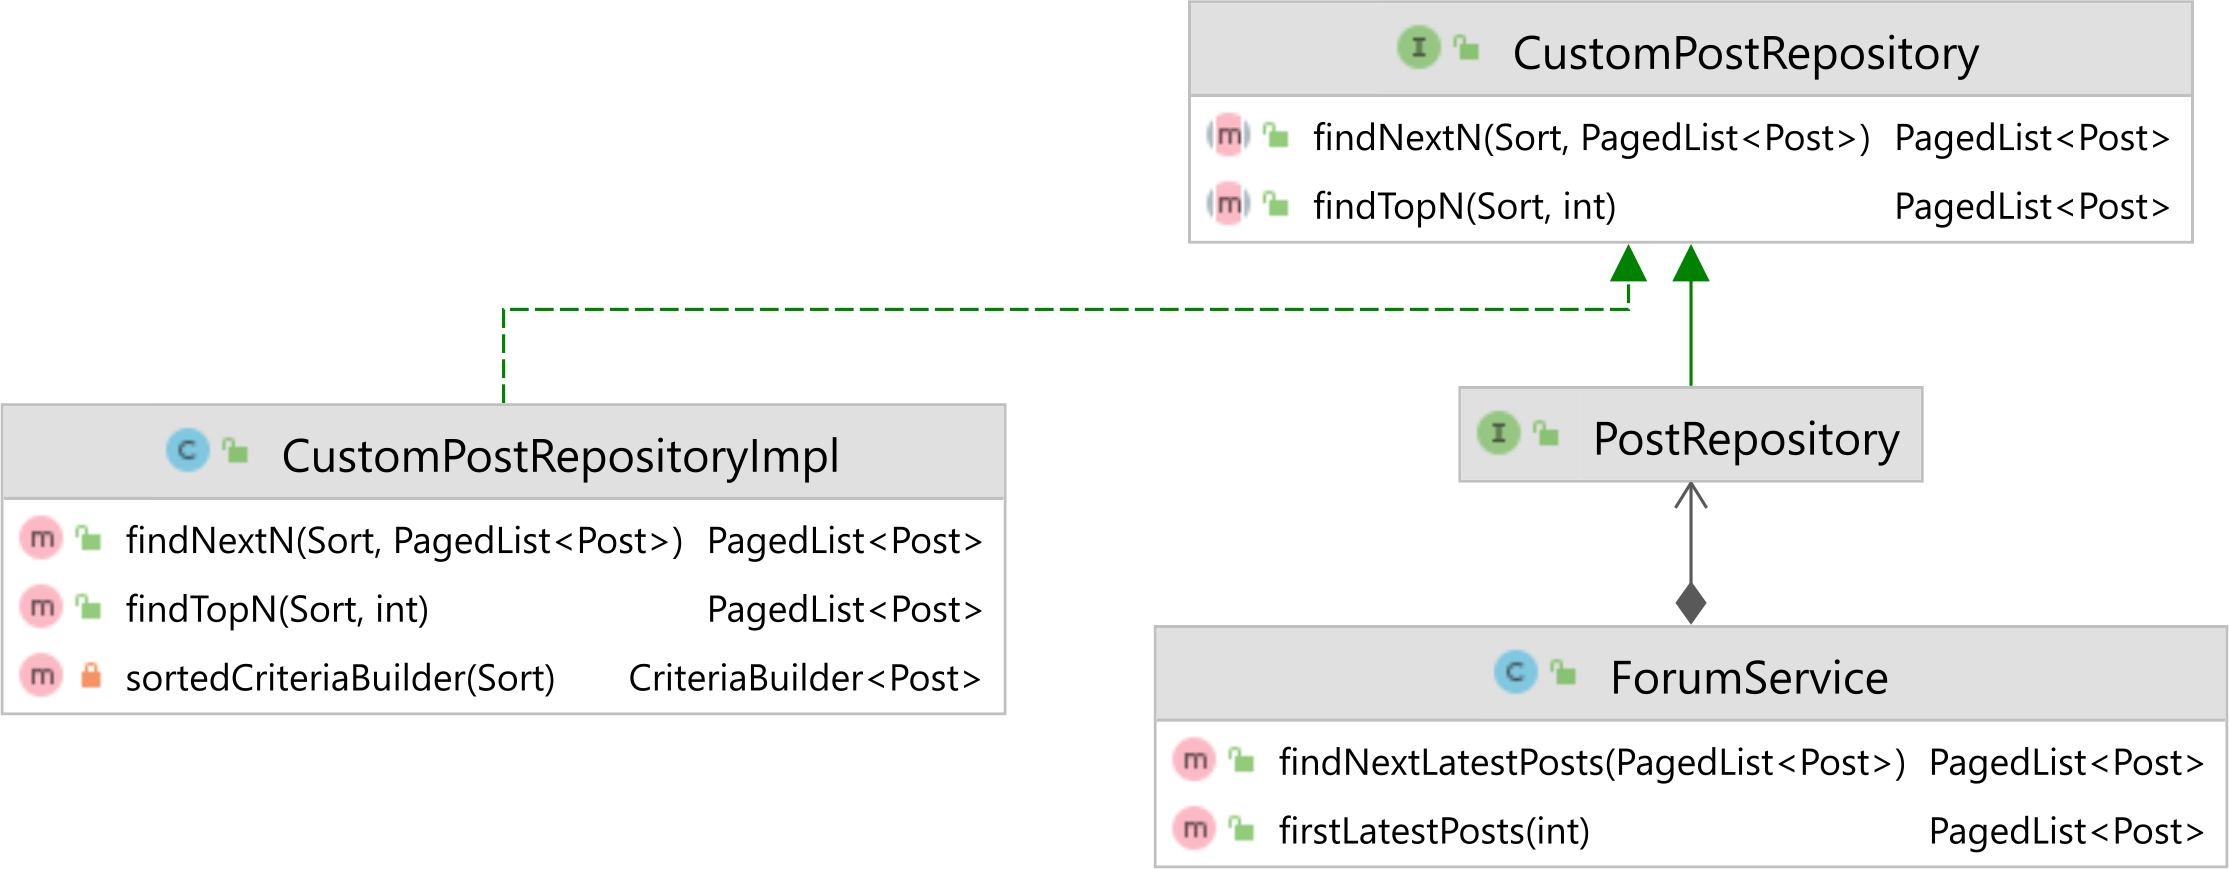Screen dimensions: 2229x869
Task: Click the abstract method icon for findNextN in CustomPostRepository
Action: [x=1228, y=135]
